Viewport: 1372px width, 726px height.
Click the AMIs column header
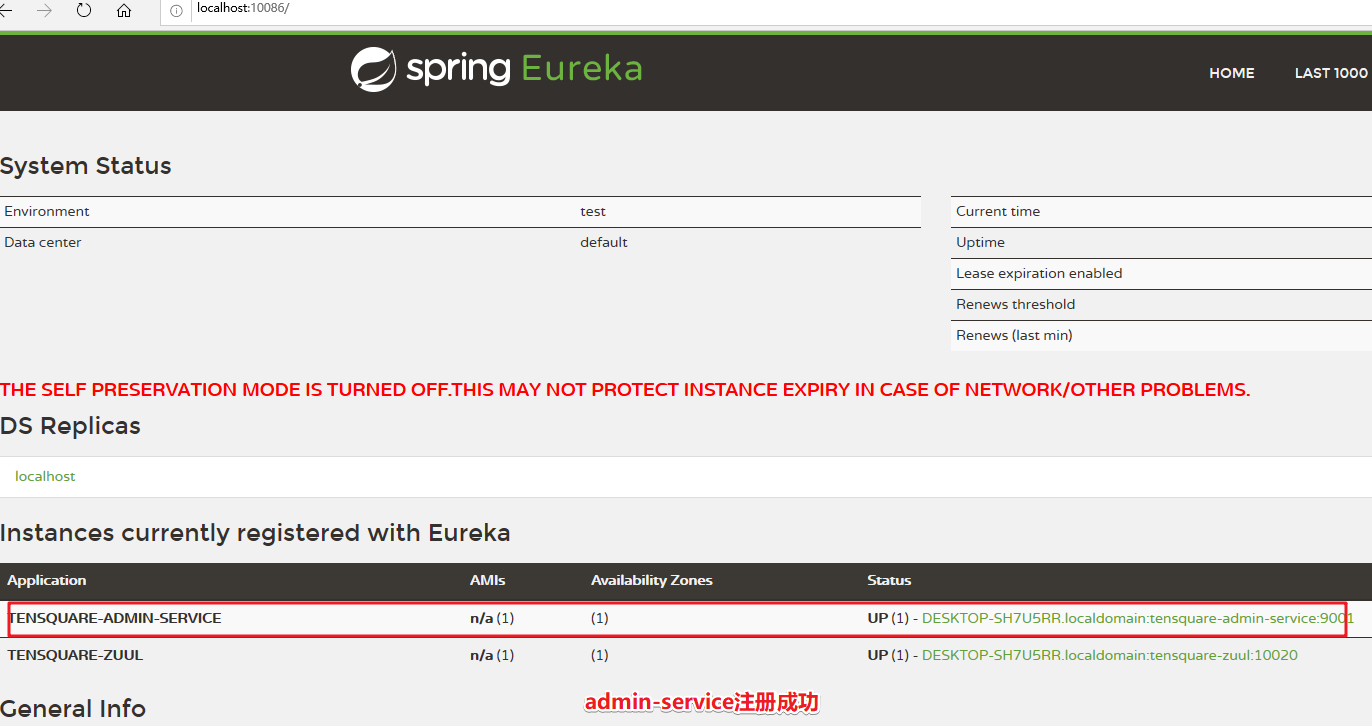[488, 580]
